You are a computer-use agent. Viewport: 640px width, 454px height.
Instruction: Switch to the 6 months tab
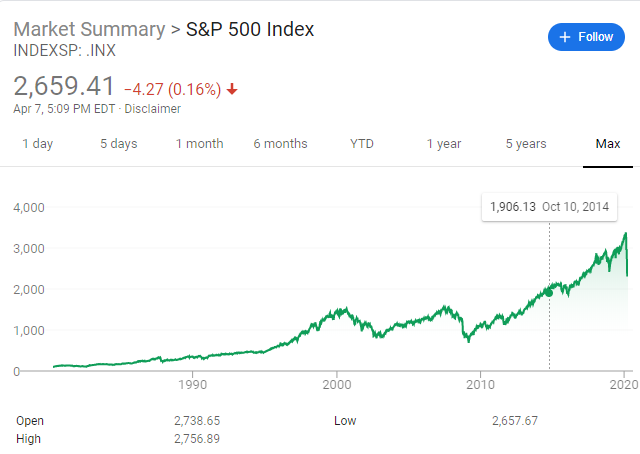pyautogui.click(x=280, y=144)
